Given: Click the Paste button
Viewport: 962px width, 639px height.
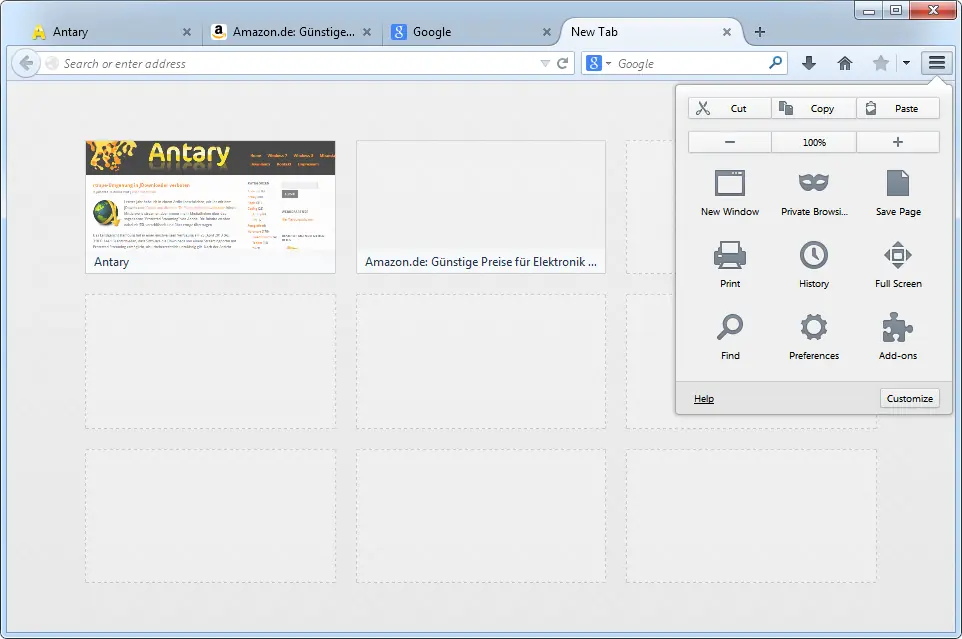Looking at the screenshot, I should click(898, 109).
